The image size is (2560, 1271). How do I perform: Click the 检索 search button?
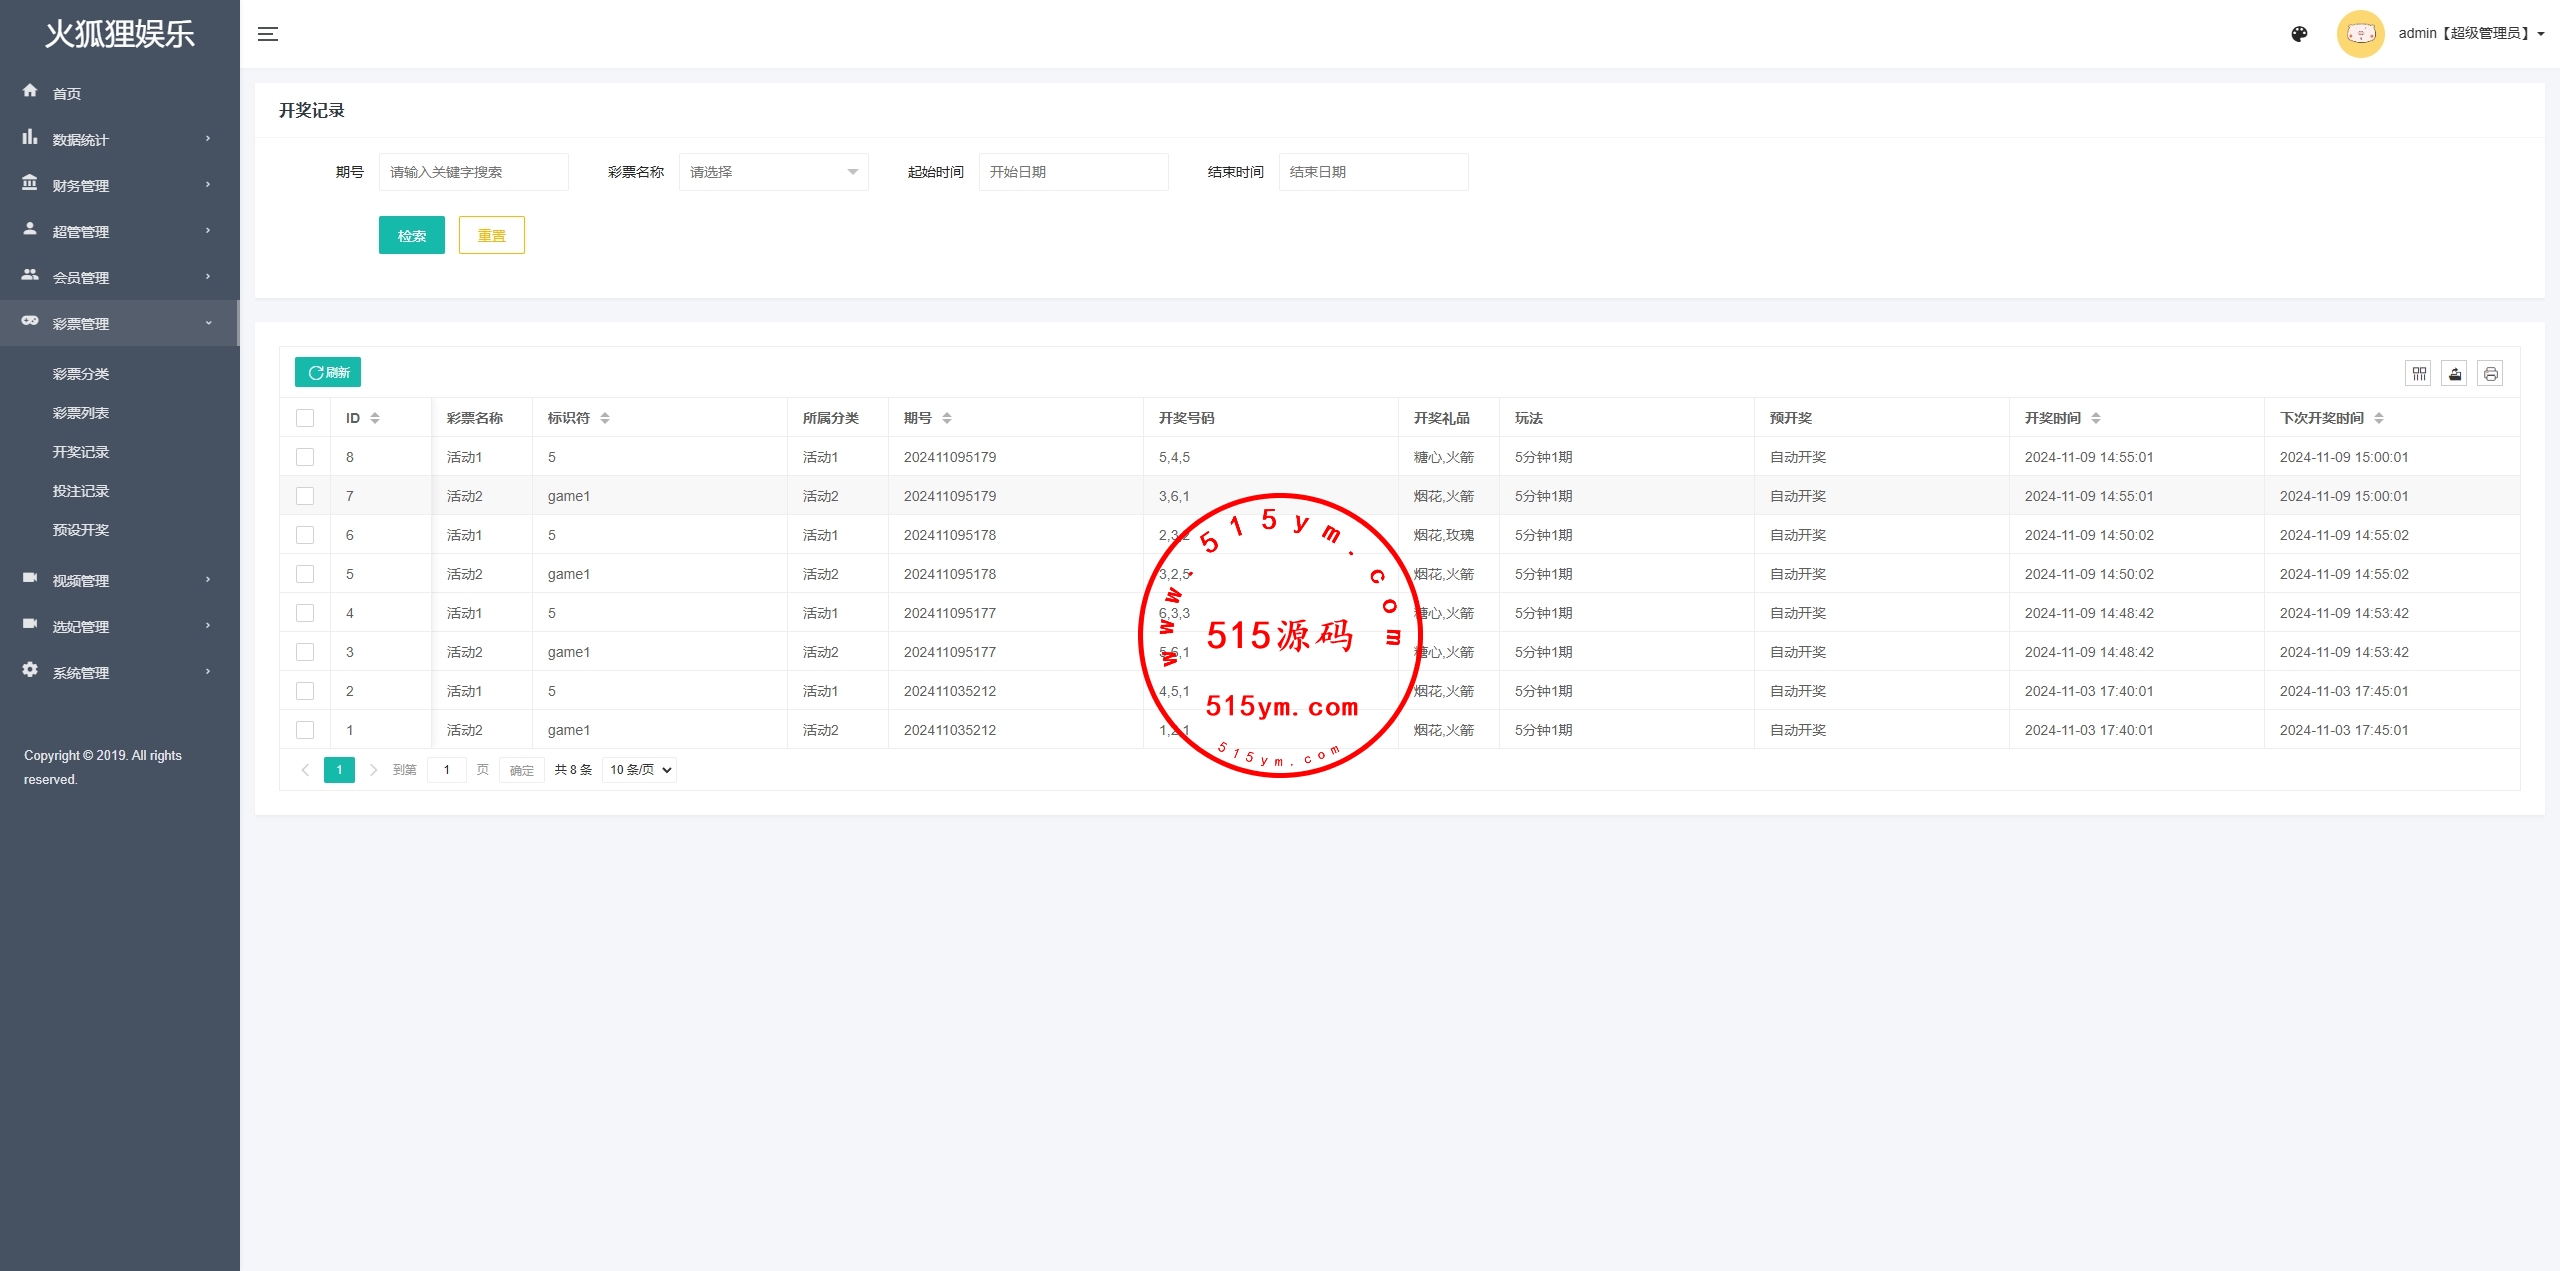pos(411,235)
